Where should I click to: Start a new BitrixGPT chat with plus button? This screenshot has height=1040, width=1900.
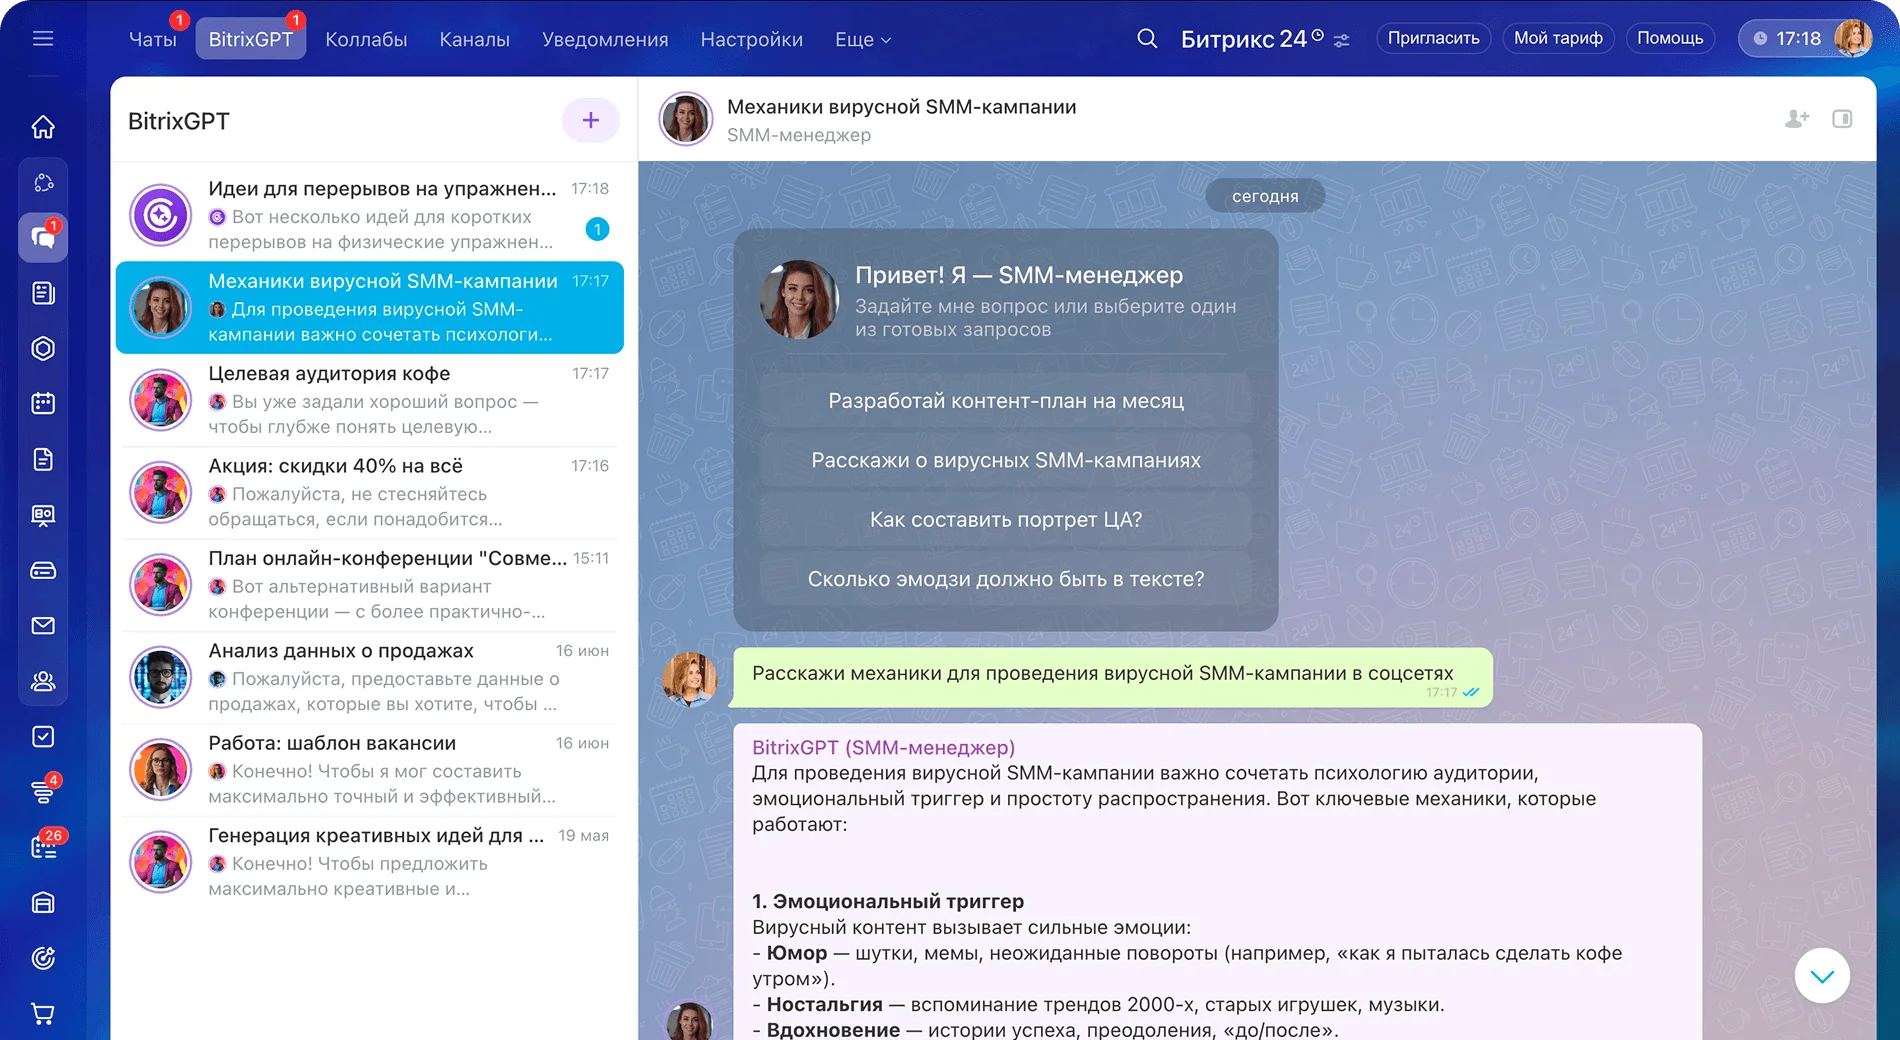click(591, 120)
